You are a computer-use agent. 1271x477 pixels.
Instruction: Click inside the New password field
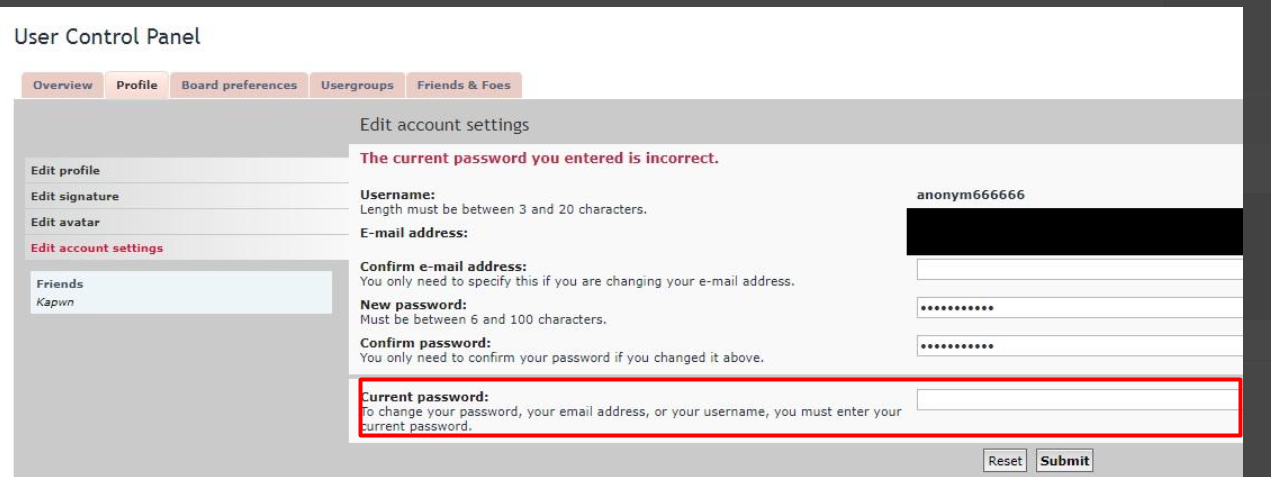click(x=1078, y=308)
